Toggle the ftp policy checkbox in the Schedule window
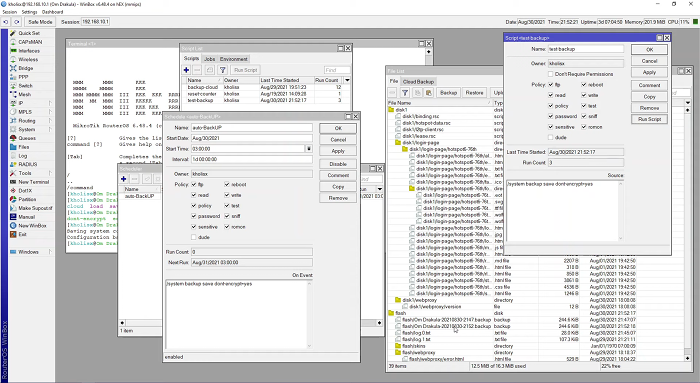Image resolution: width=700 pixels, height=383 pixels. pos(194,184)
